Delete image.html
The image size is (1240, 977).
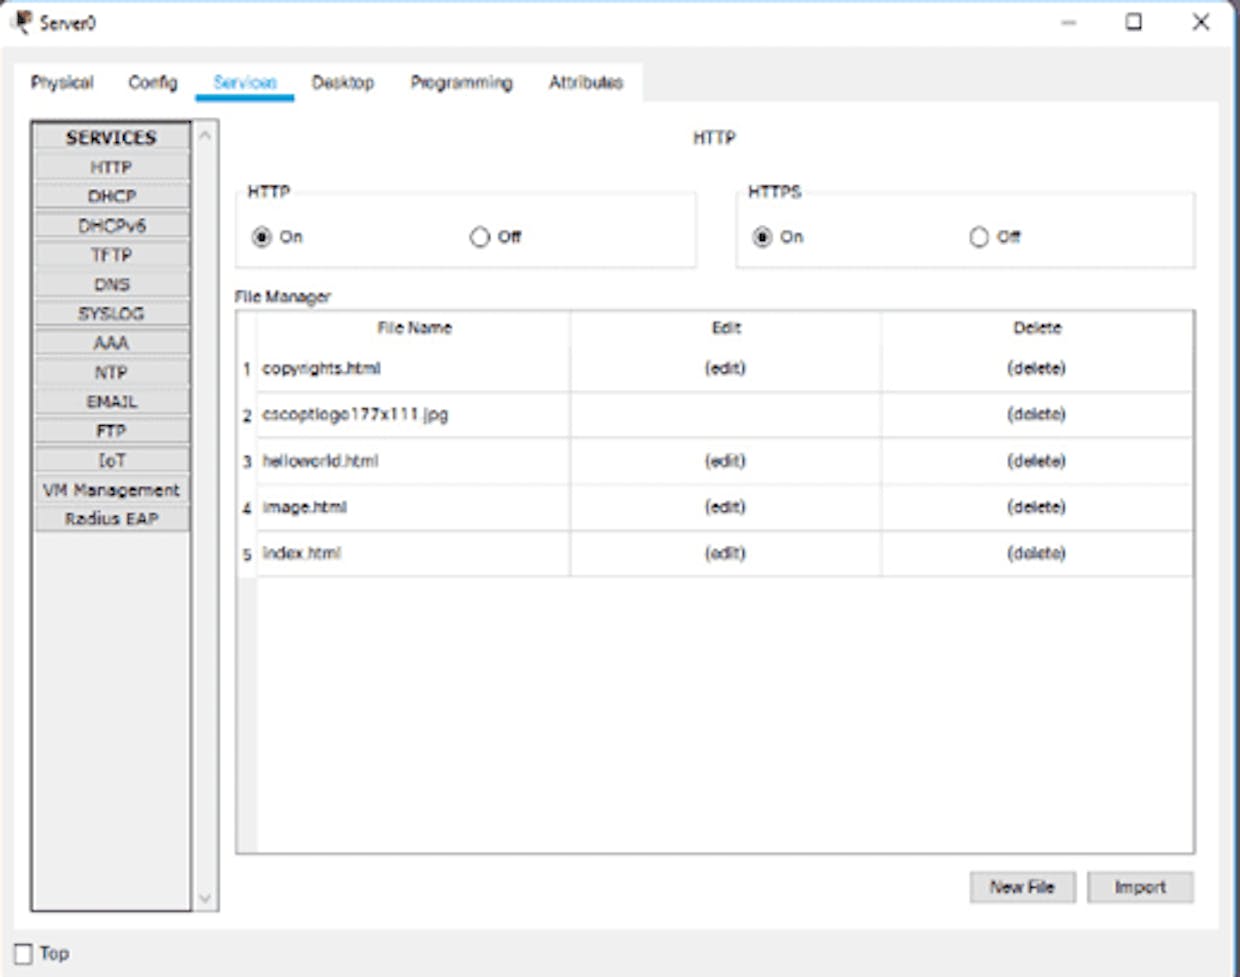tap(1036, 507)
